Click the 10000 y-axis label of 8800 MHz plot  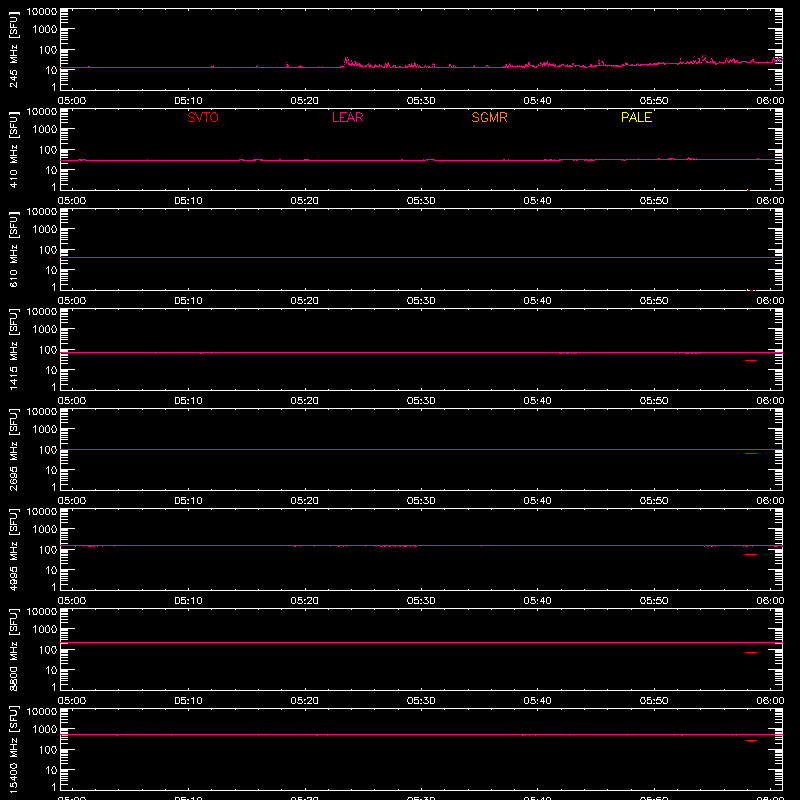42,612
